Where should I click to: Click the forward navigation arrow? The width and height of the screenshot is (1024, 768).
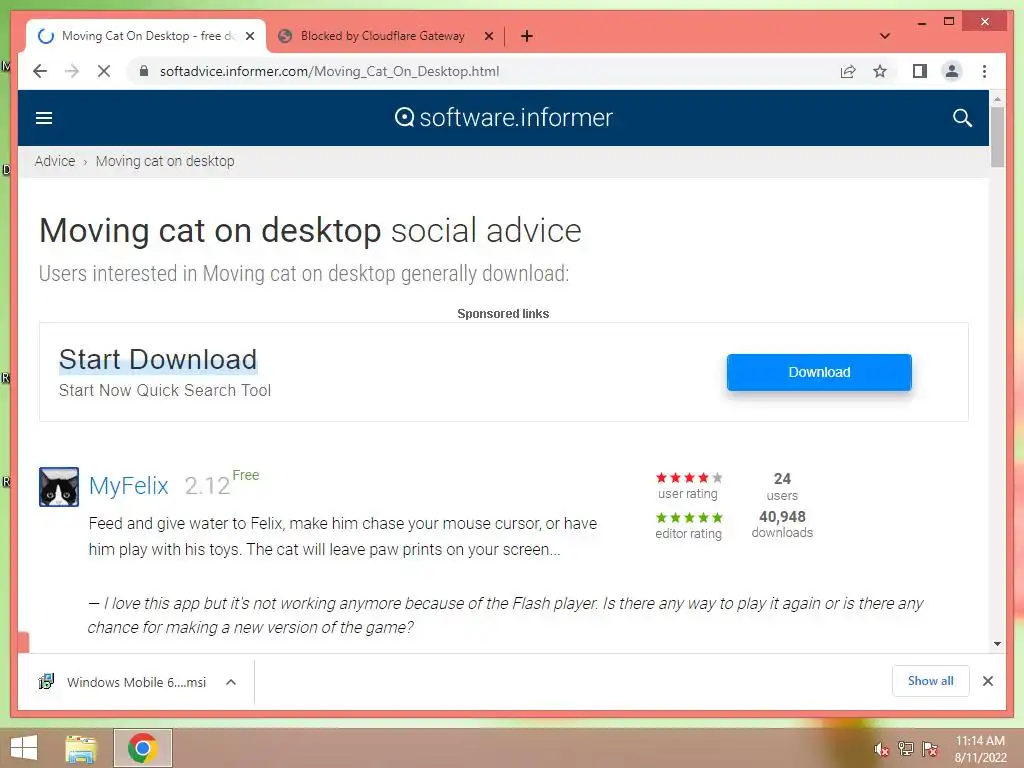coord(72,71)
